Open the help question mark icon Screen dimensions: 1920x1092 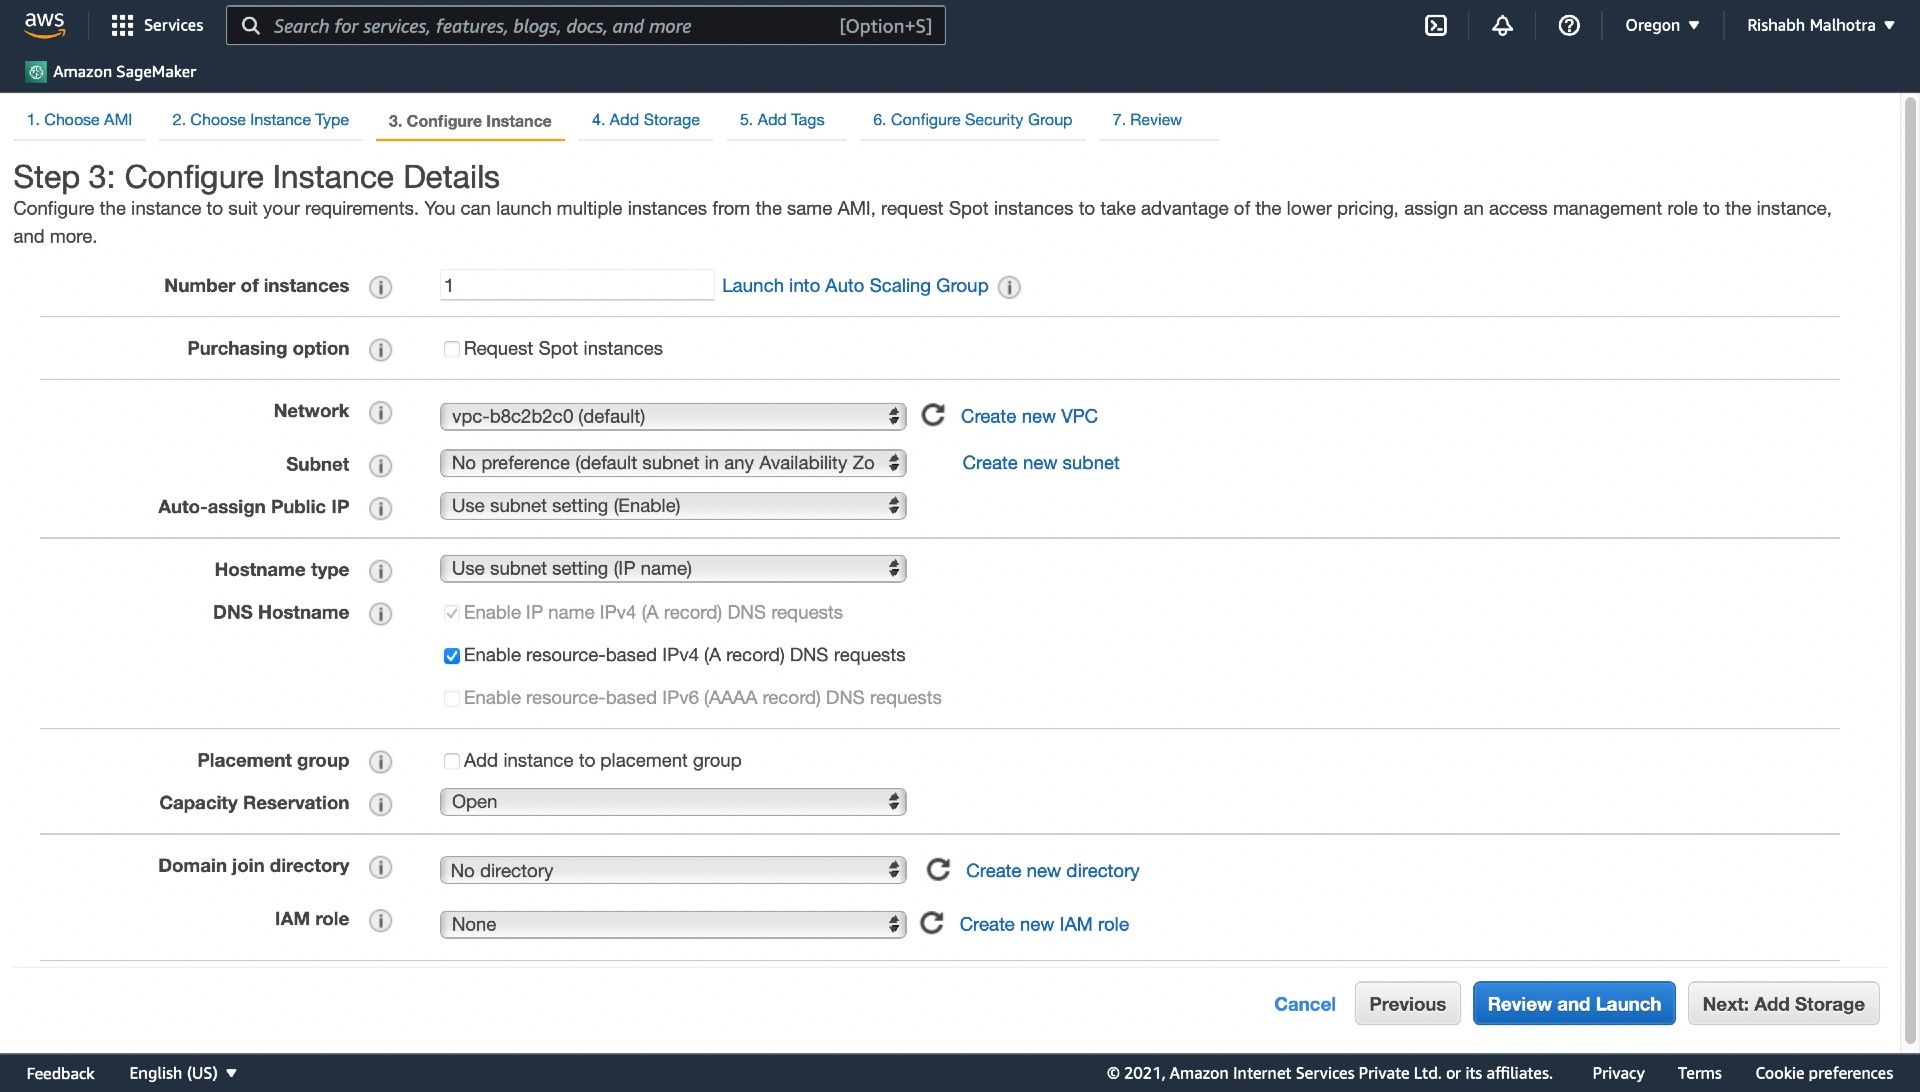tap(1569, 25)
